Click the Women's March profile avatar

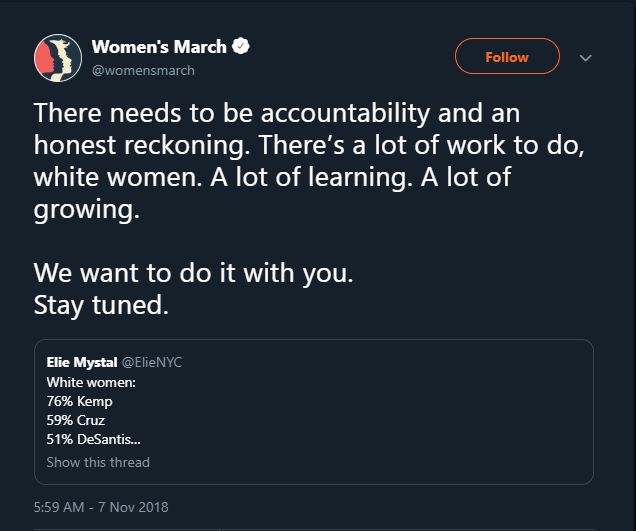59,57
